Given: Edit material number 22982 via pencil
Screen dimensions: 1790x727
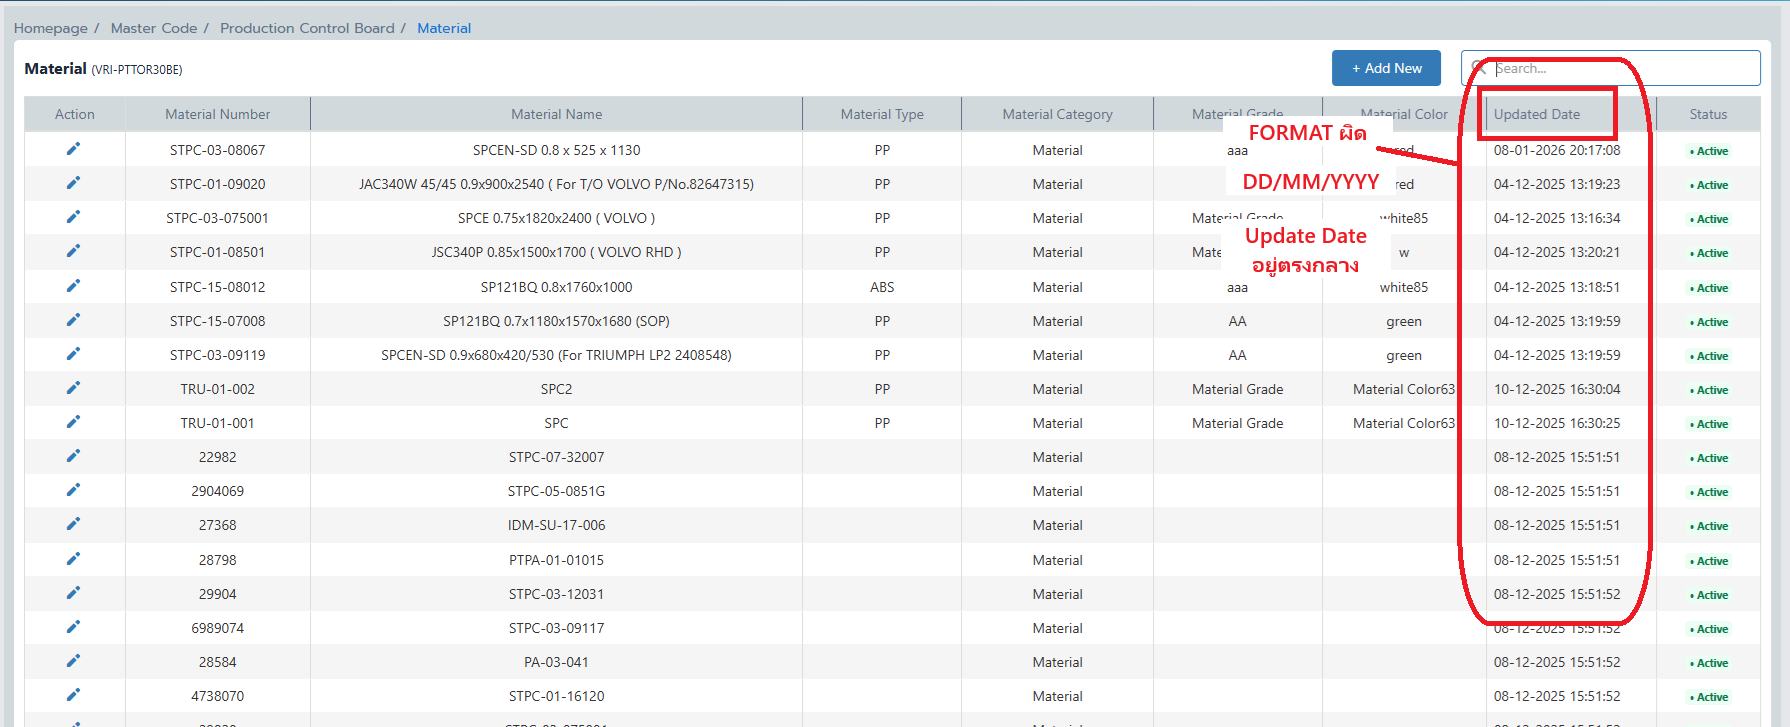Looking at the screenshot, I should [73, 456].
